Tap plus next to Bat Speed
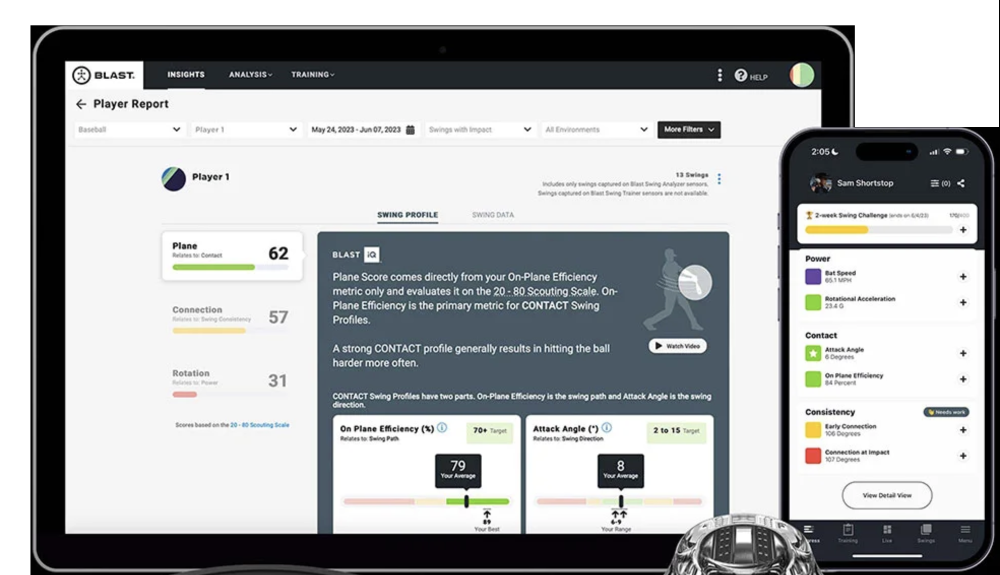The width and height of the screenshot is (1000, 575). pos(963,277)
